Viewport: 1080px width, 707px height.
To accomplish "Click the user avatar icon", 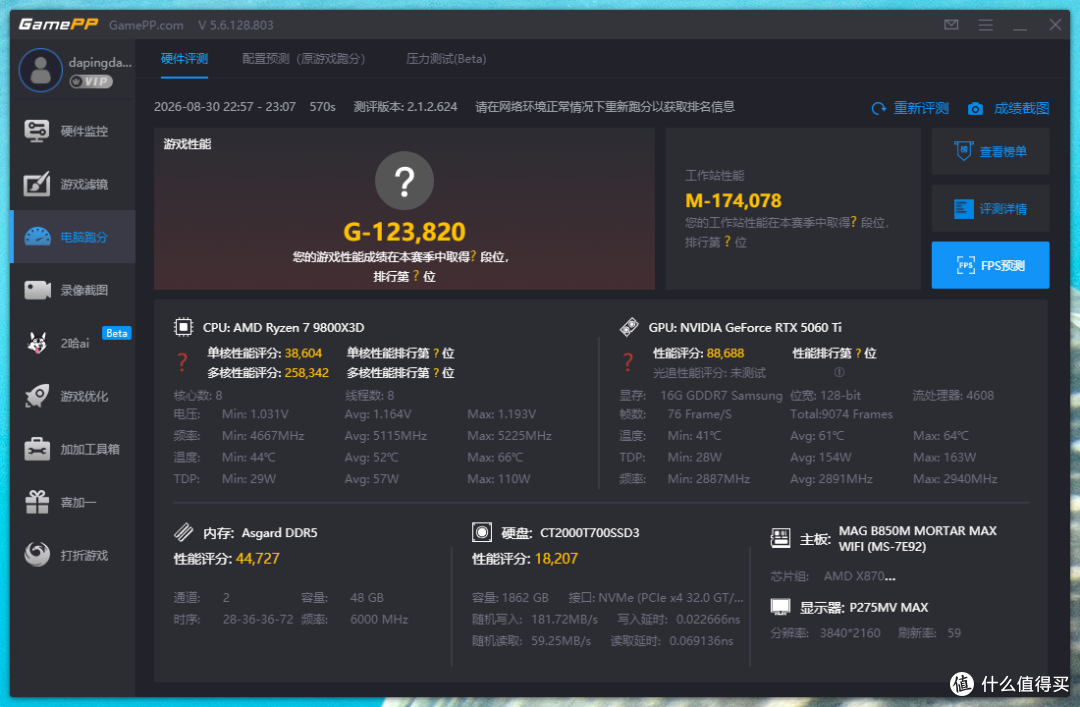I will pos(41,70).
